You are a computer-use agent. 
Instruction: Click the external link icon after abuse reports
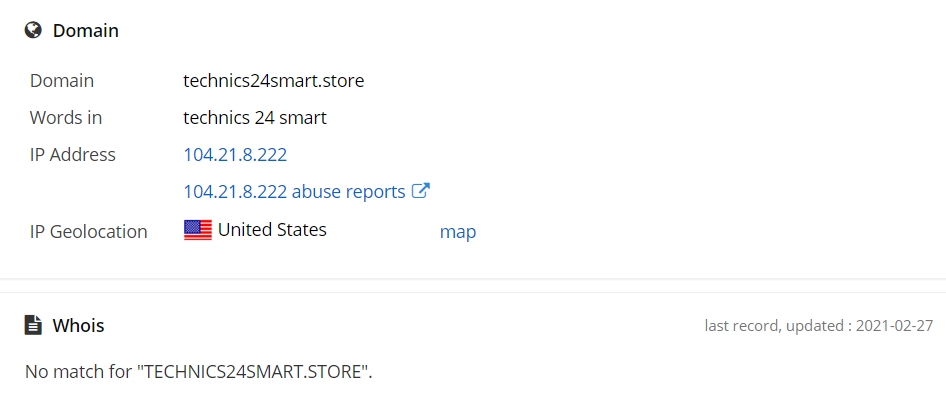coord(421,191)
